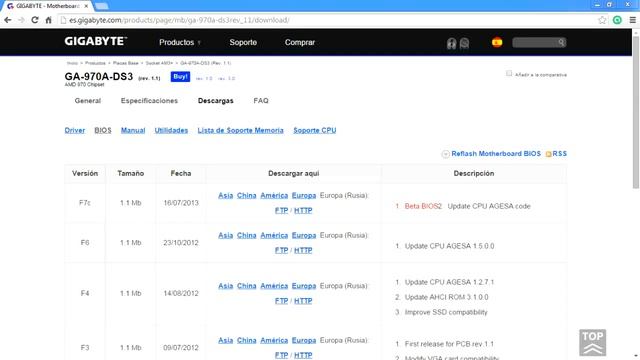Open the chat icon in the header
Image resolution: width=640 pixels, height=360 pixels.
464,43
